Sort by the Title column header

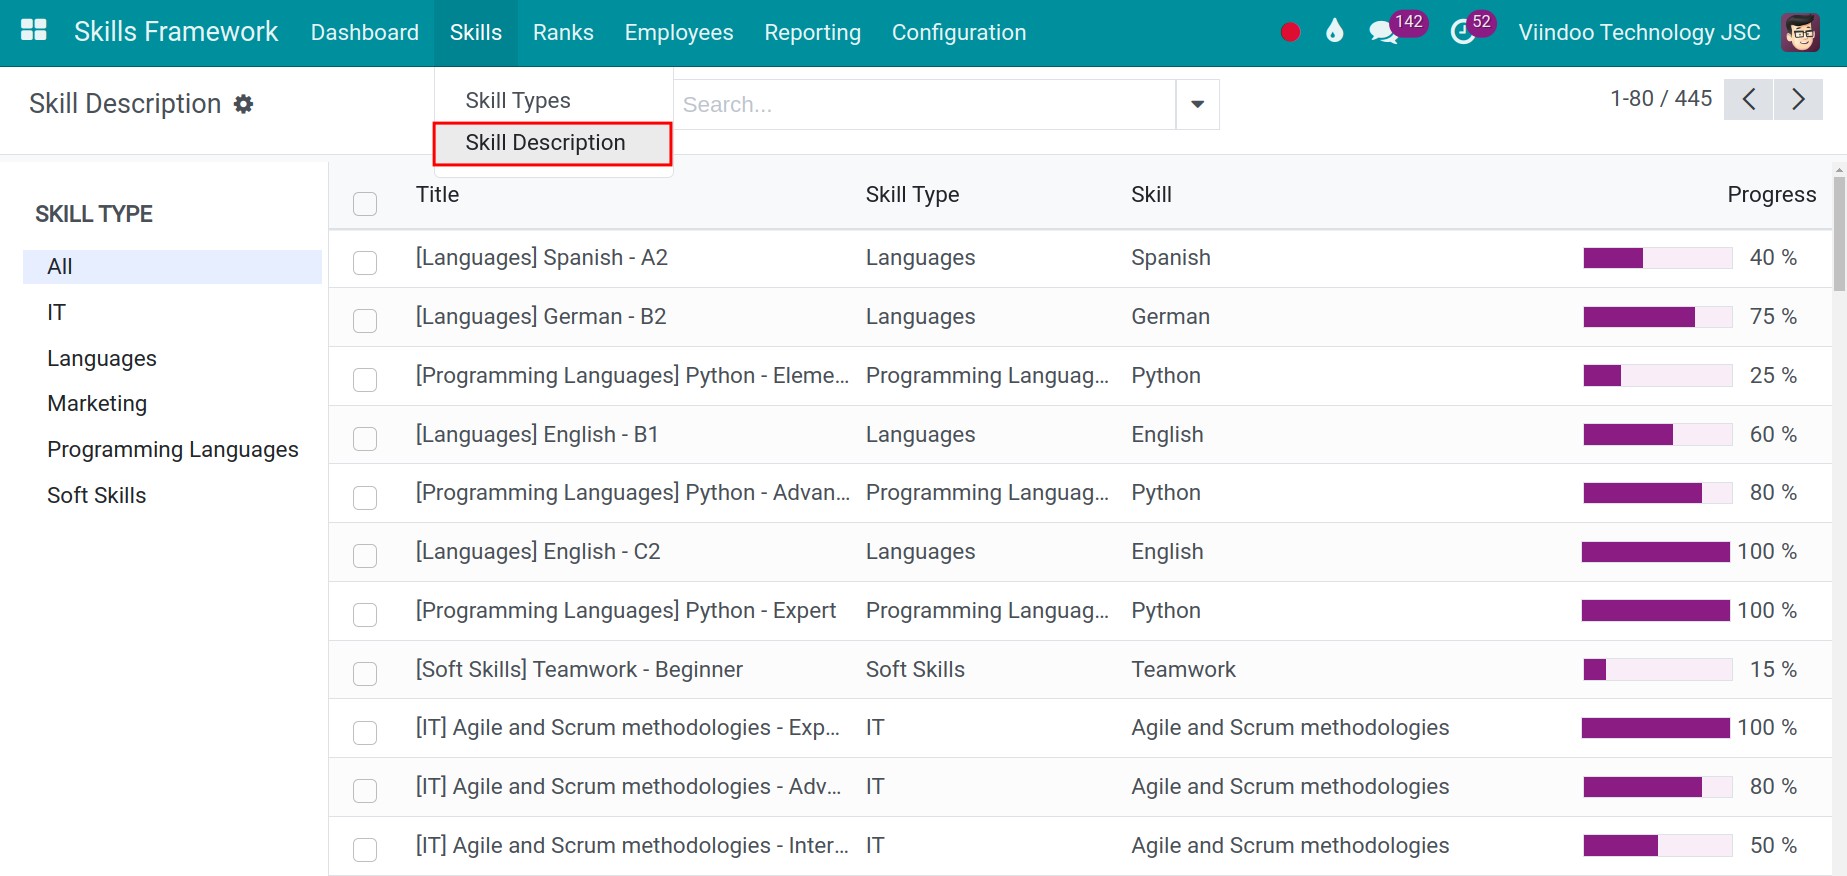(x=437, y=195)
